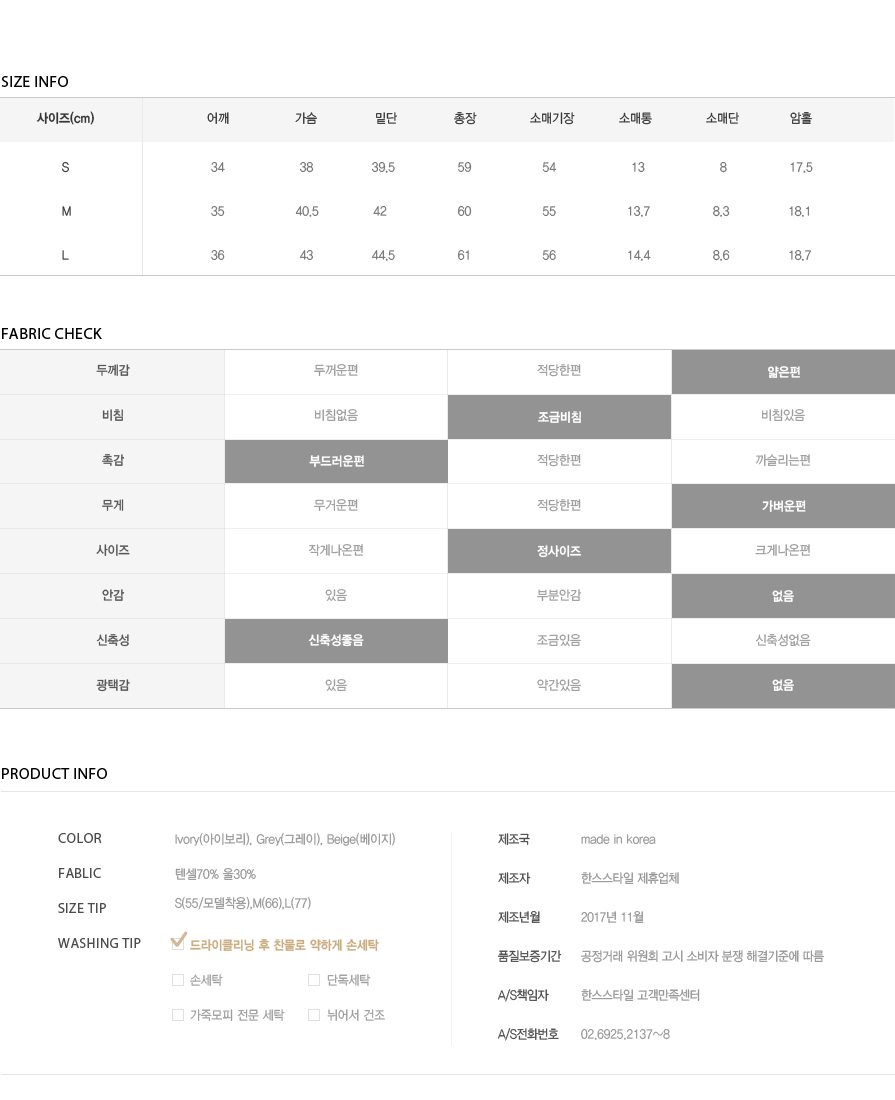This screenshot has width=895, height=1100.
Task: Click the 8.6 sleeve hem value
Action: click(x=721, y=255)
